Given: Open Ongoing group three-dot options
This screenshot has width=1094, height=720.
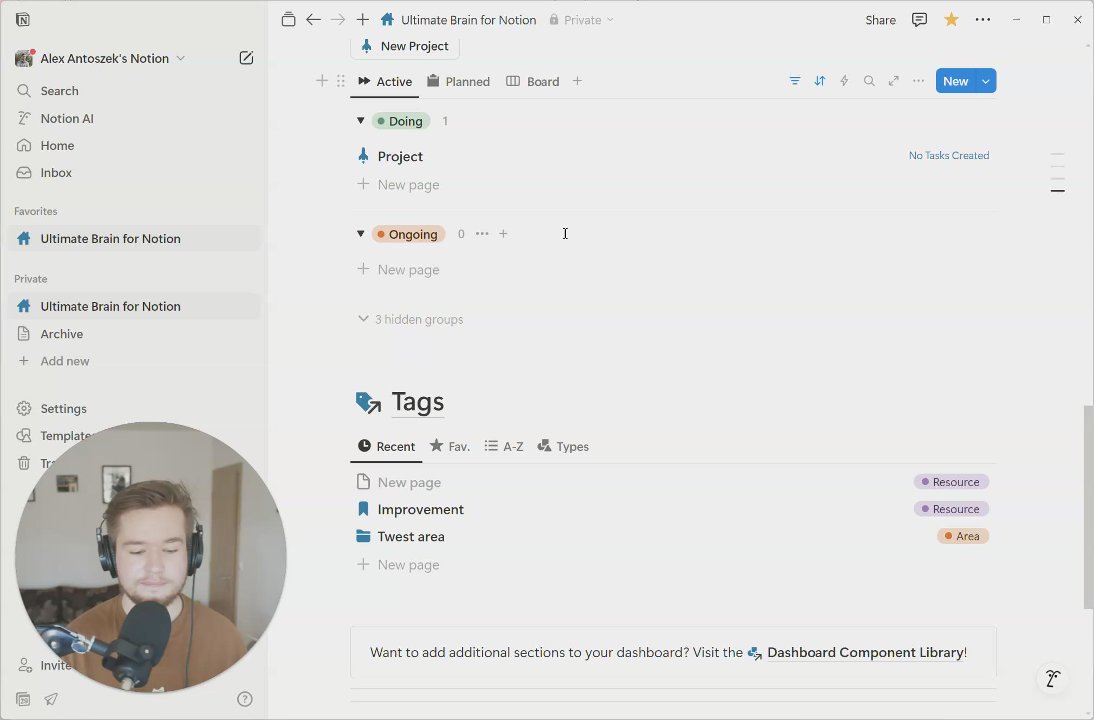Looking at the screenshot, I should click(x=482, y=234).
